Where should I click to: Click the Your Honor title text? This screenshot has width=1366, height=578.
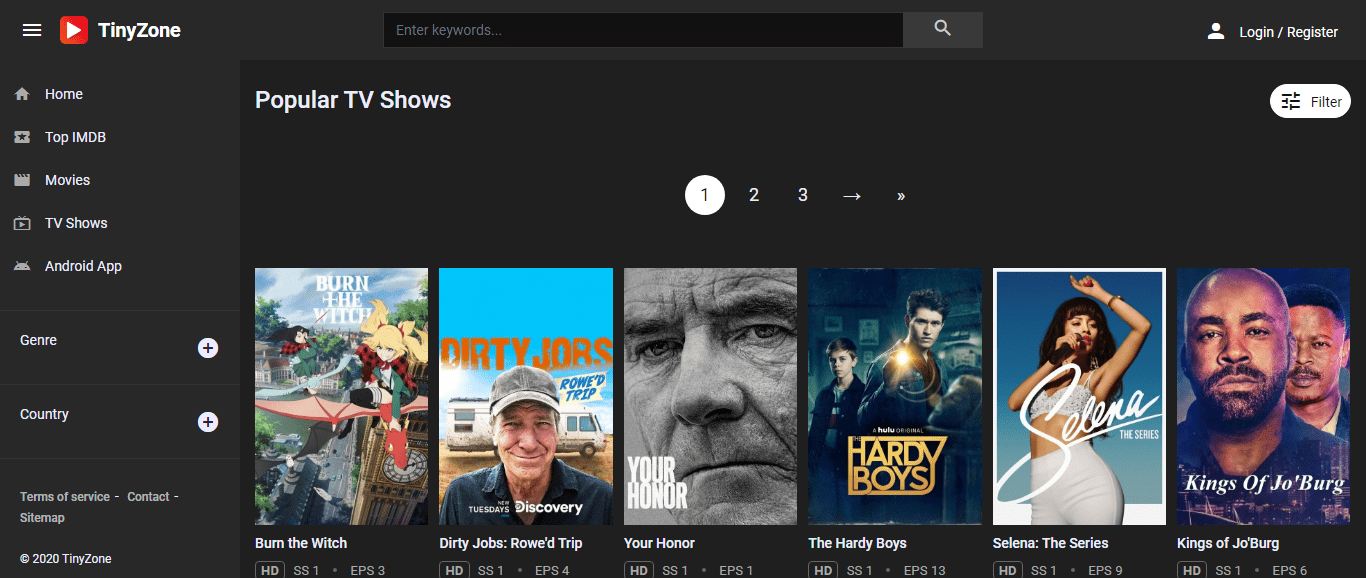pyautogui.click(x=659, y=543)
